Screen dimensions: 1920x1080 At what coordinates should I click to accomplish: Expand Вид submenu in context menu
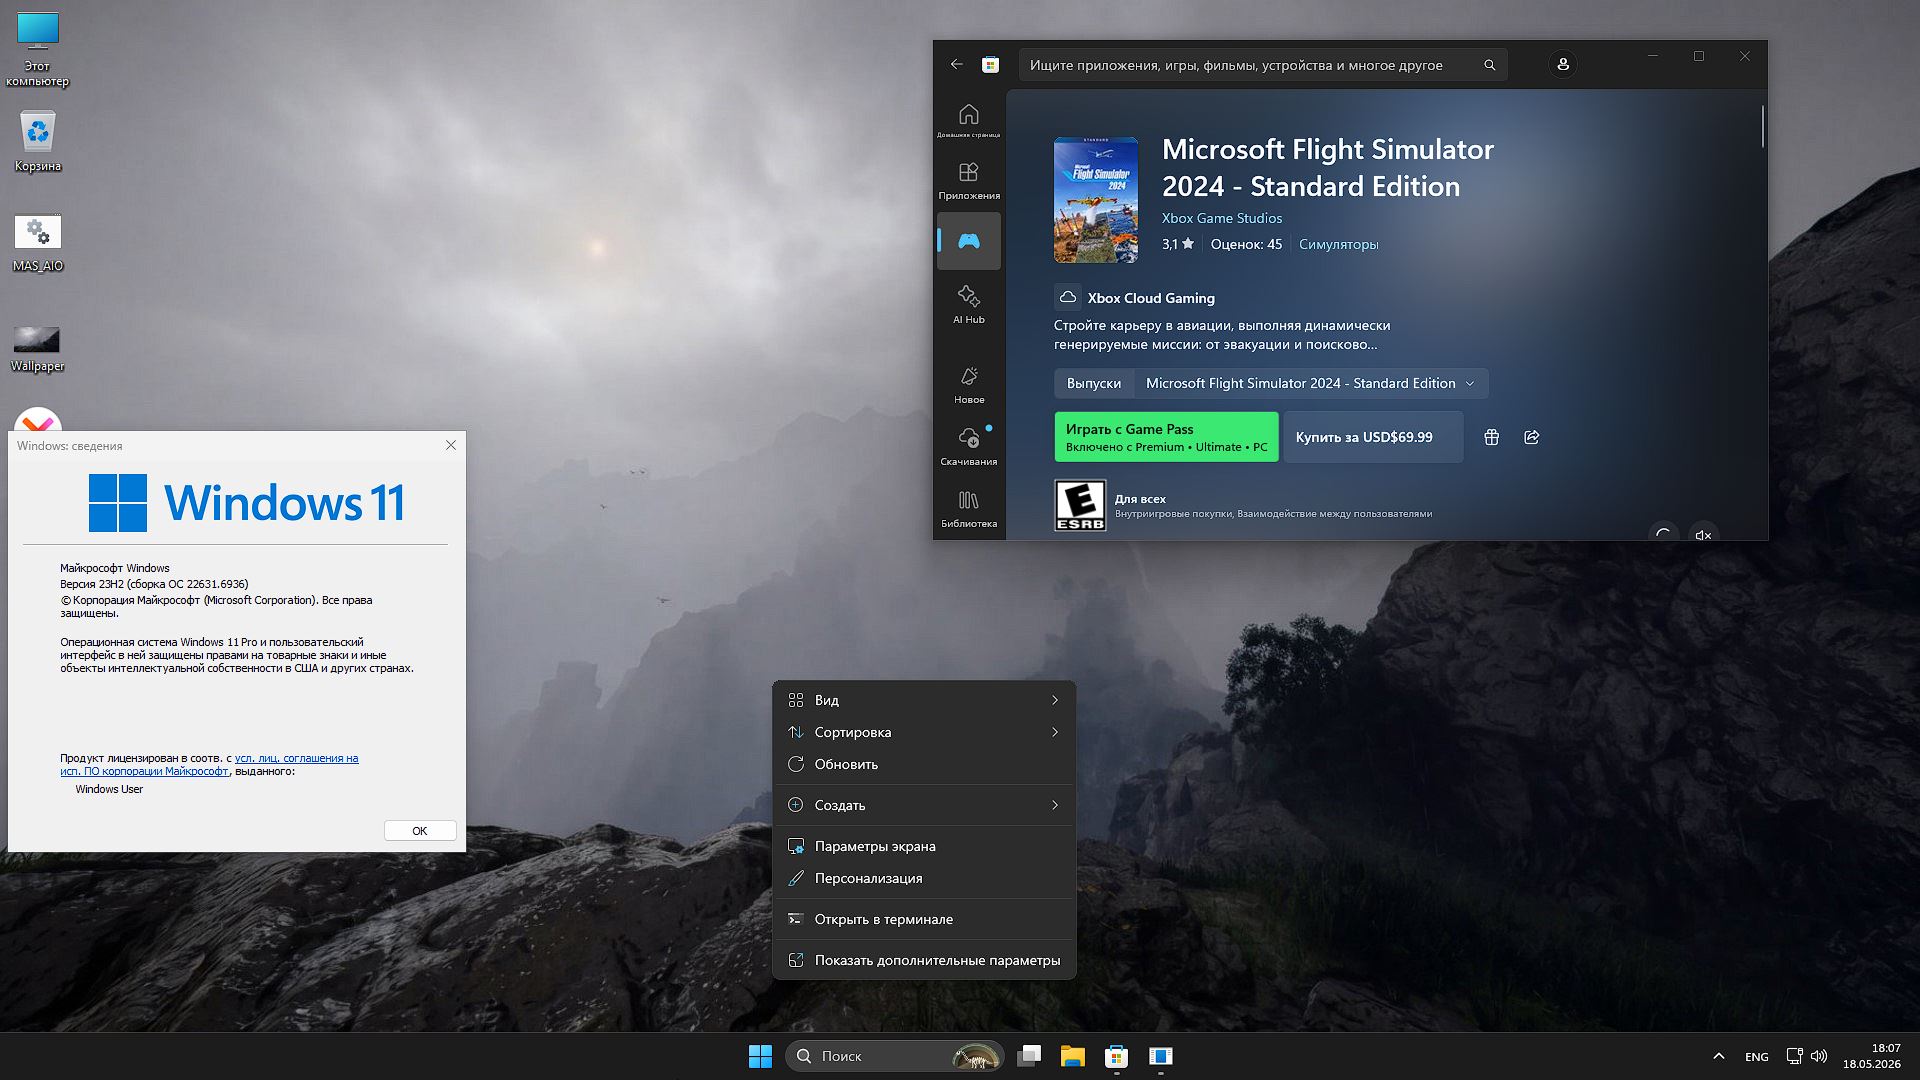click(924, 700)
